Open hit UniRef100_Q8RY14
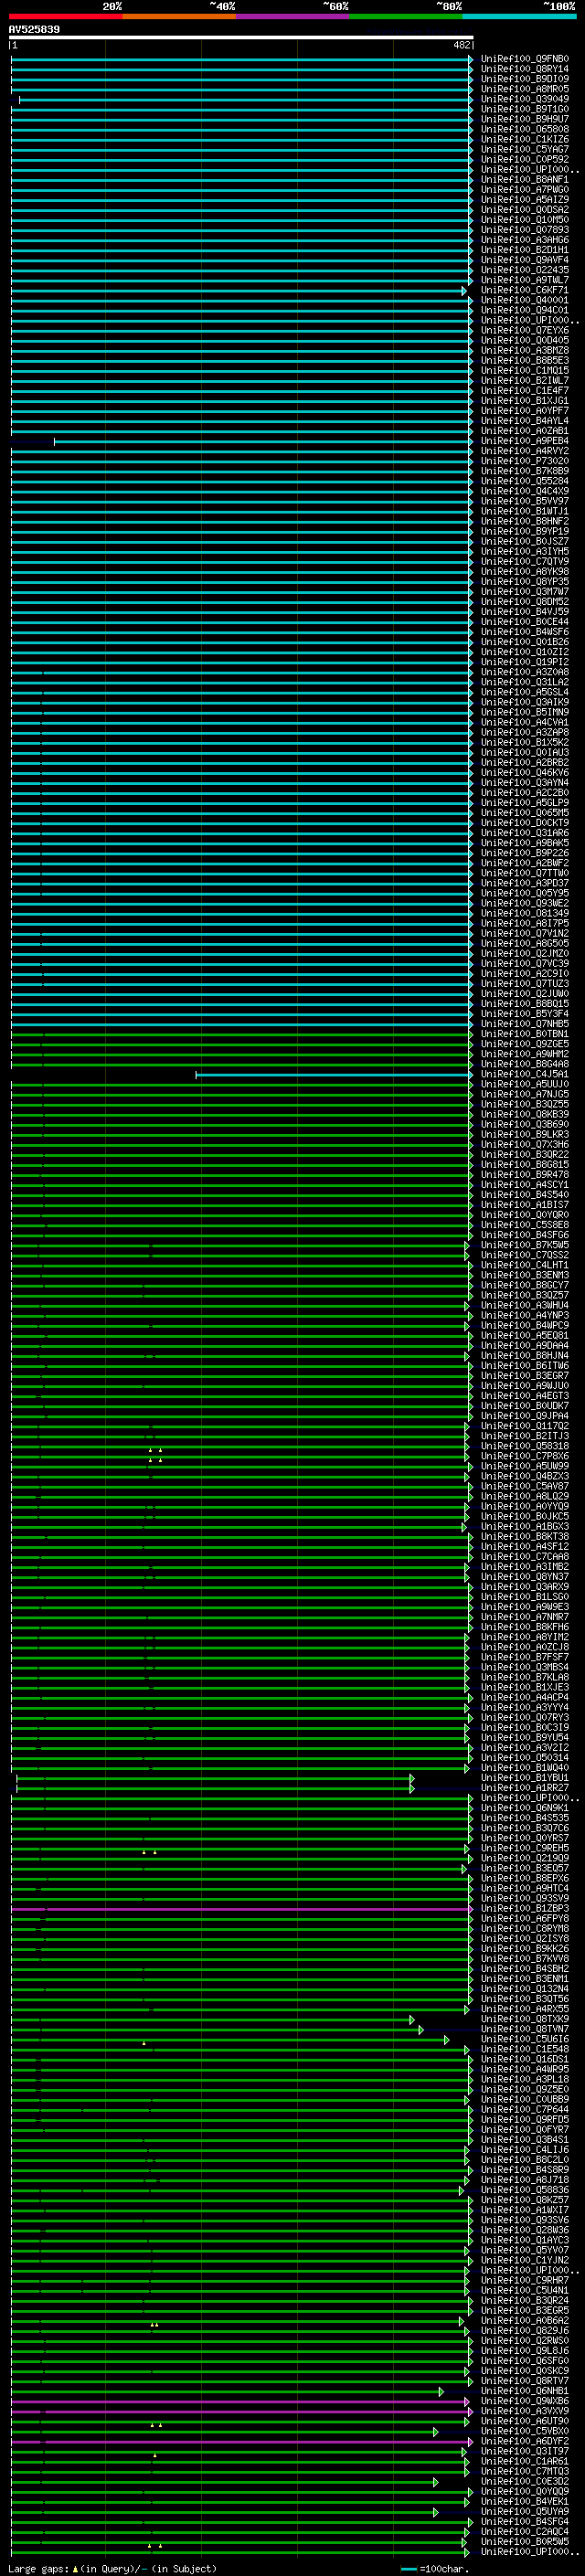 (524, 69)
